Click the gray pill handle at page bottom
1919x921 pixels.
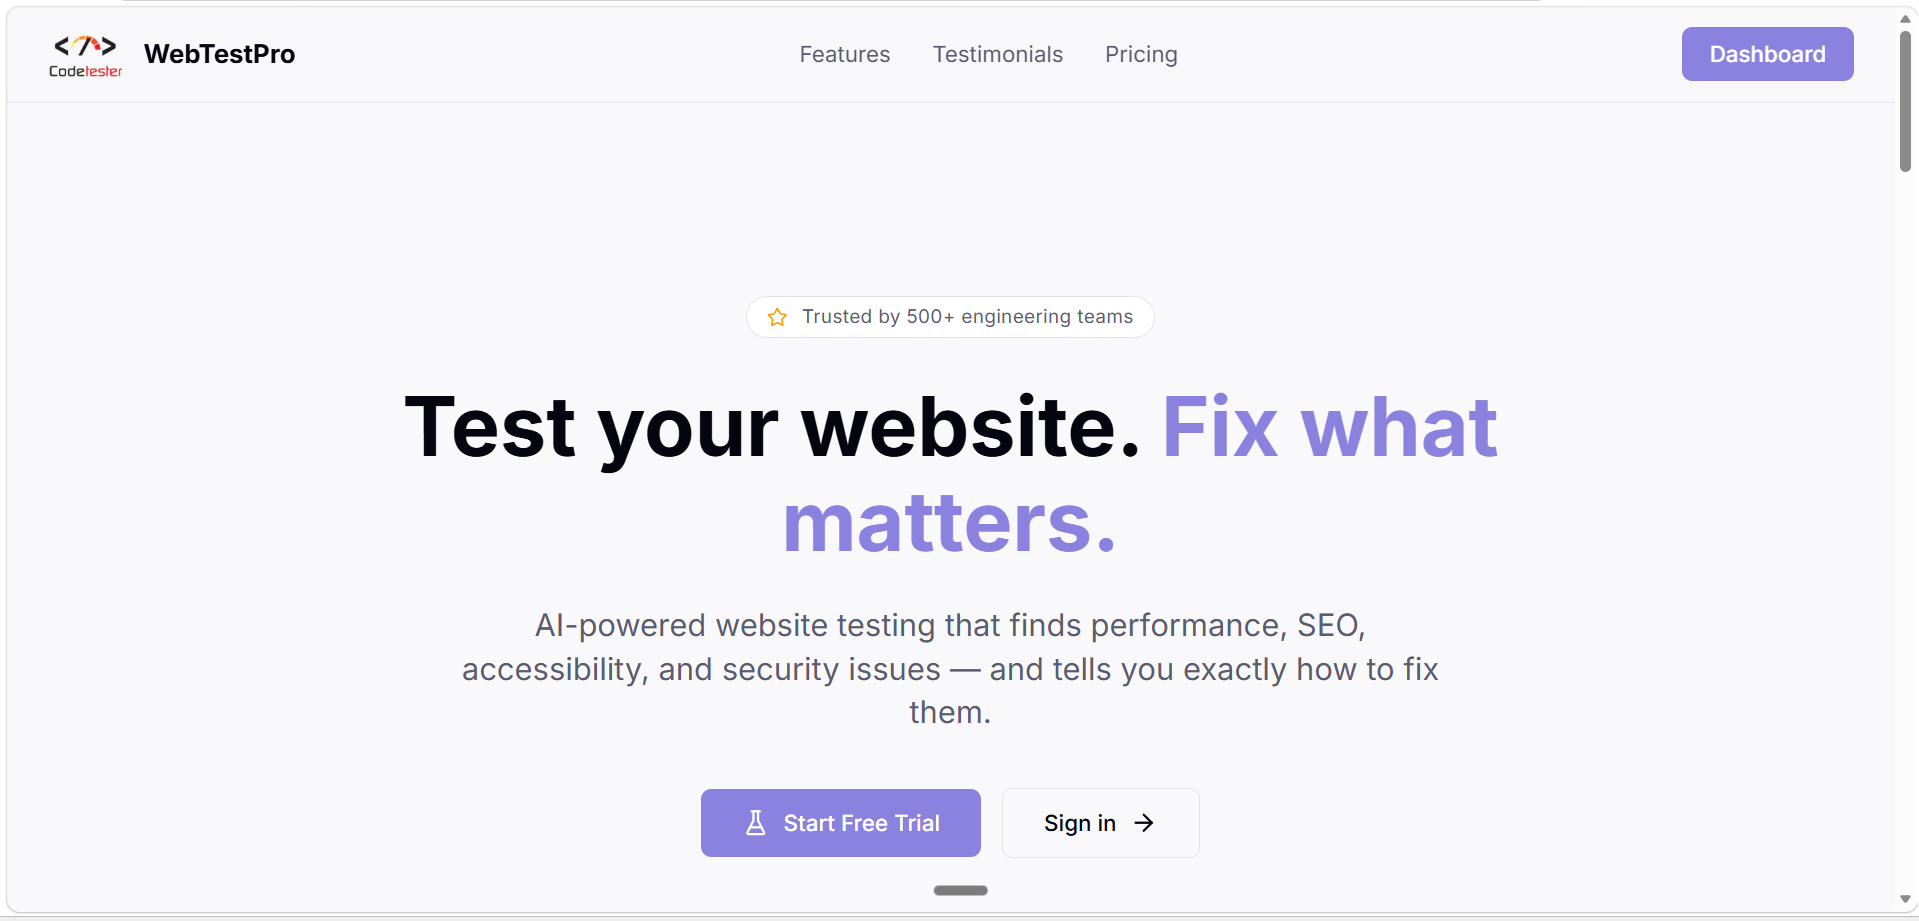pos(960,890)
